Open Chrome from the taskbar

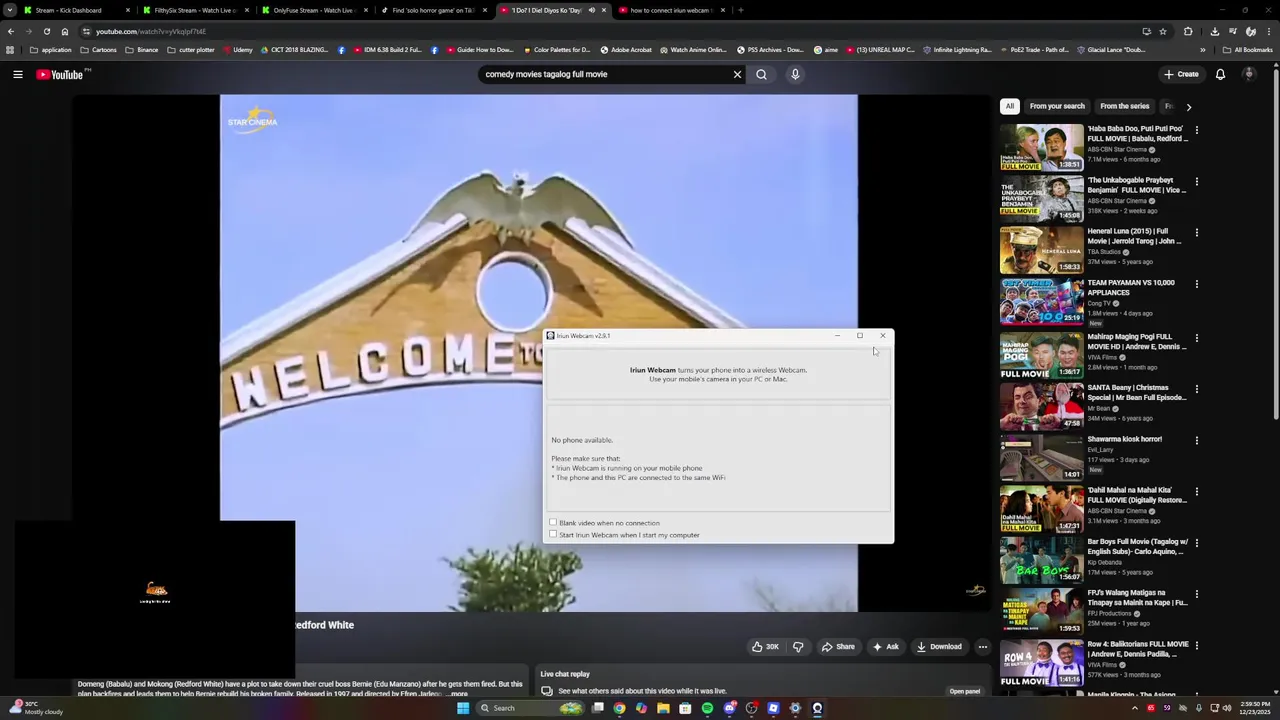pyautogui.click(x=619, y=708)
